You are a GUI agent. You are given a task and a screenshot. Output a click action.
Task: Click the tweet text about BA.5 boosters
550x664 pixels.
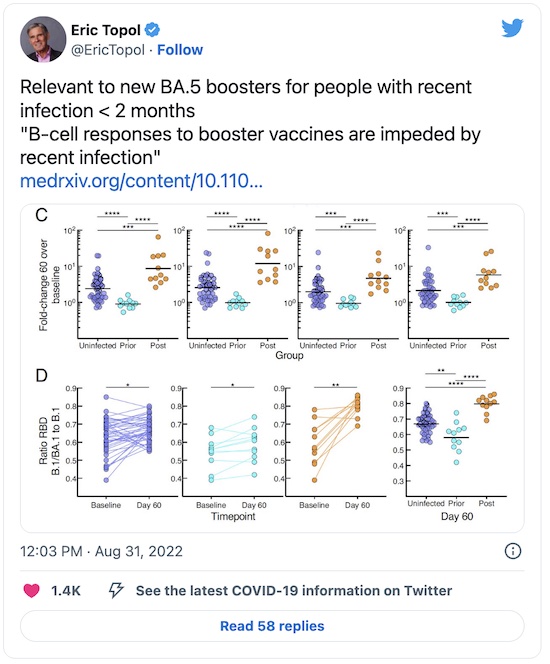(x=246, y=99)
